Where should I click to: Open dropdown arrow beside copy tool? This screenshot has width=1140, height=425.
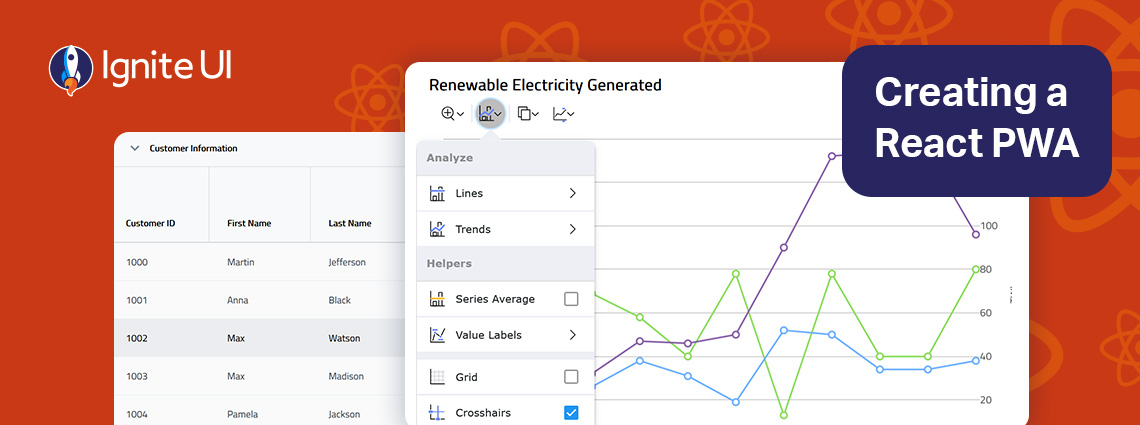tap(536, 114)
